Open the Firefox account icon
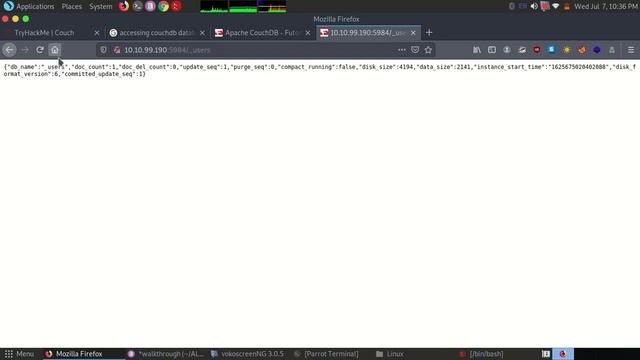The width and height of the screenshot is (640, 360). click(507, 50)
